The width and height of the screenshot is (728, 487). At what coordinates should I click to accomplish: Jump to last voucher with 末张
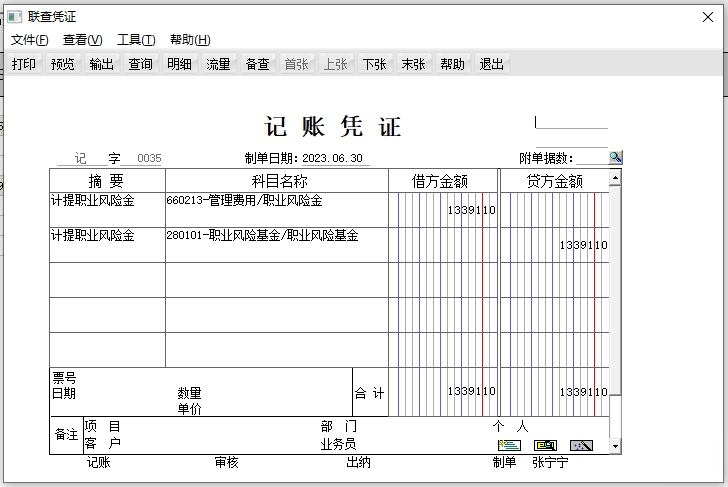tap(413, 64)
